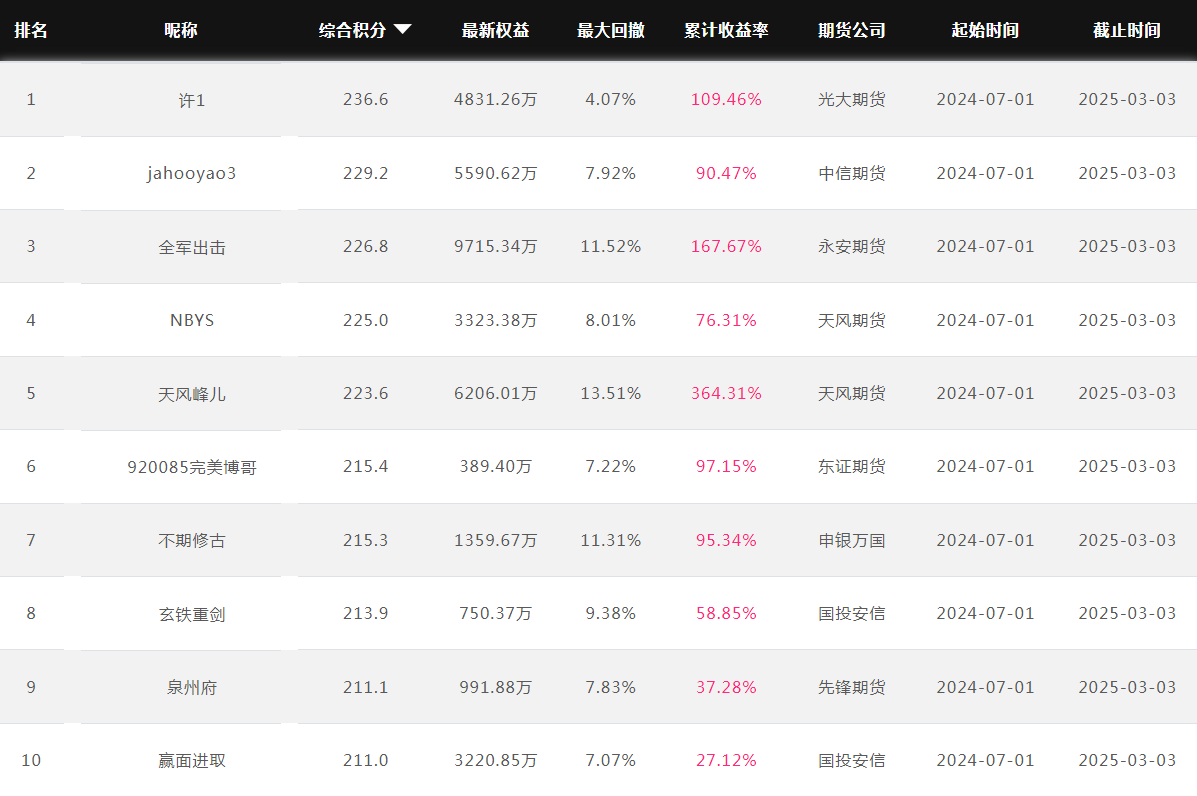Select return rate 58.85%
This screenshot has height=796, width=1197.
point(726,614)
